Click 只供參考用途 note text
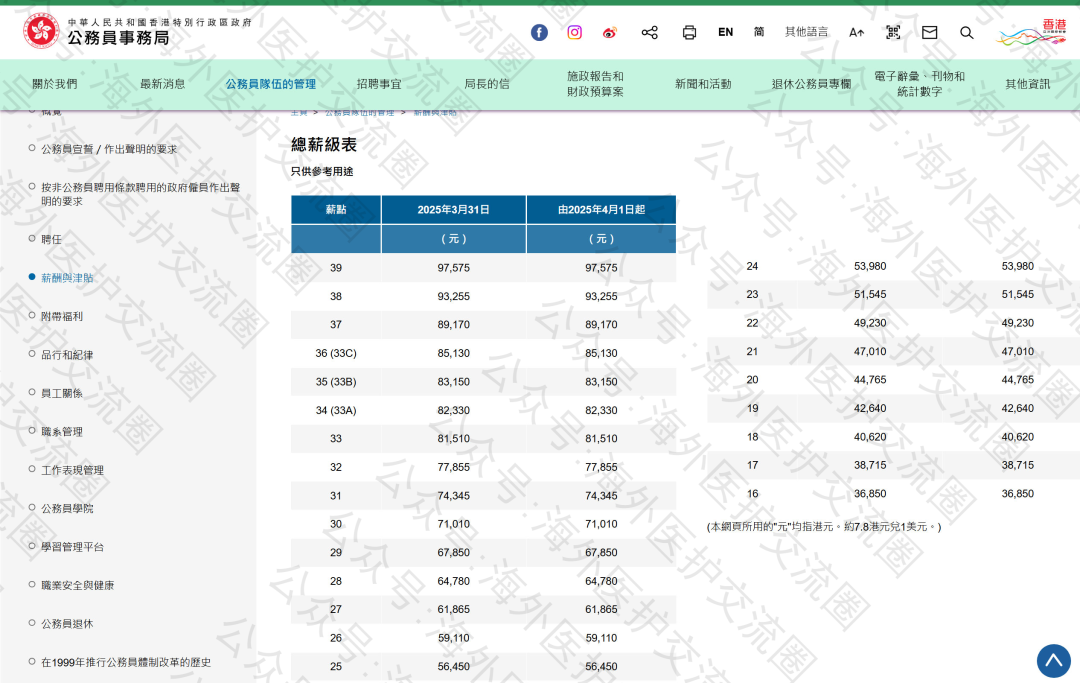The image size is (1080, 683). click(322, 171)
